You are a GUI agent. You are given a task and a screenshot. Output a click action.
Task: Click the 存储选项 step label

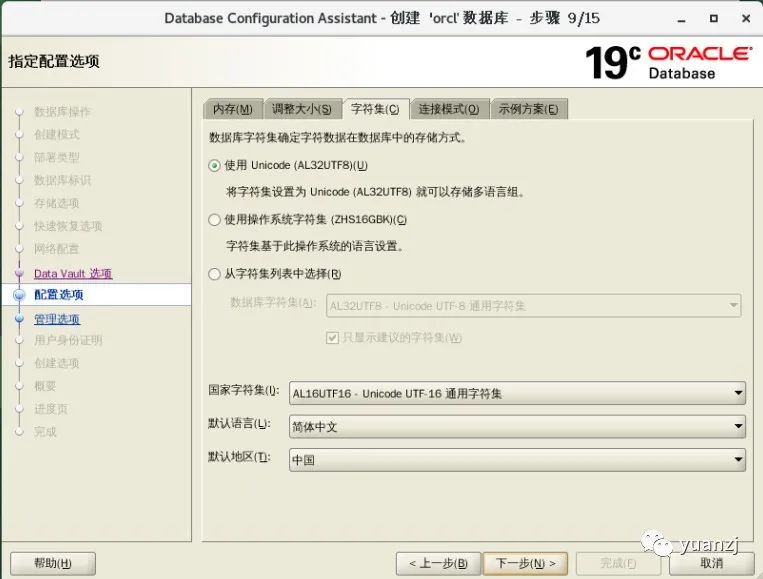click(56, 203)
